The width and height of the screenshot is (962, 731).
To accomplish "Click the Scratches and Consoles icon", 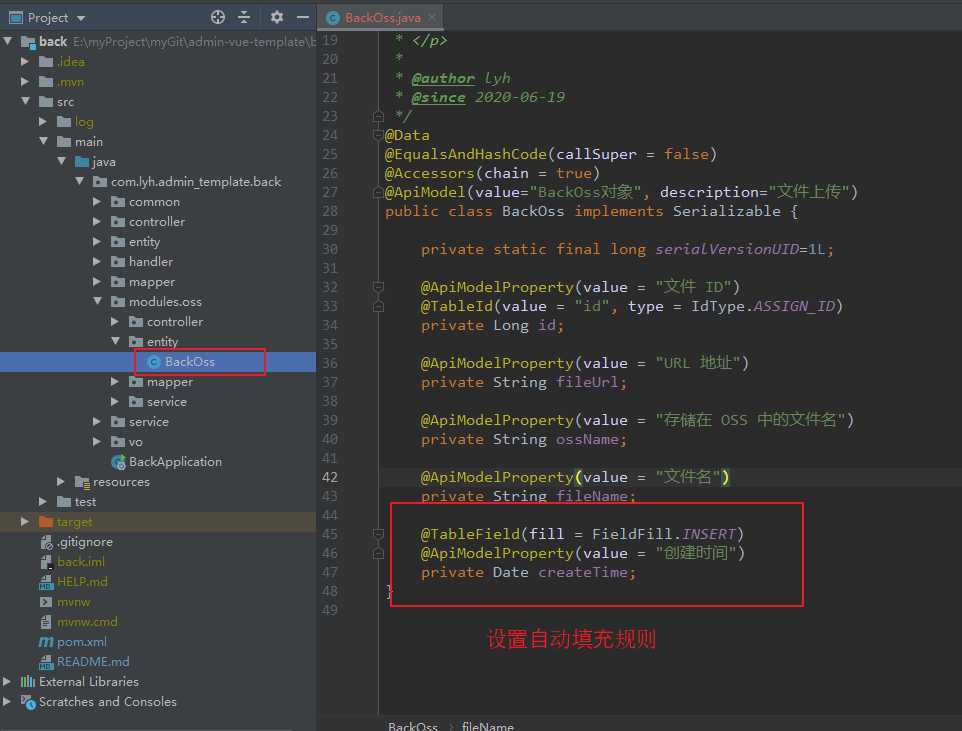I will tap(28, 702).
